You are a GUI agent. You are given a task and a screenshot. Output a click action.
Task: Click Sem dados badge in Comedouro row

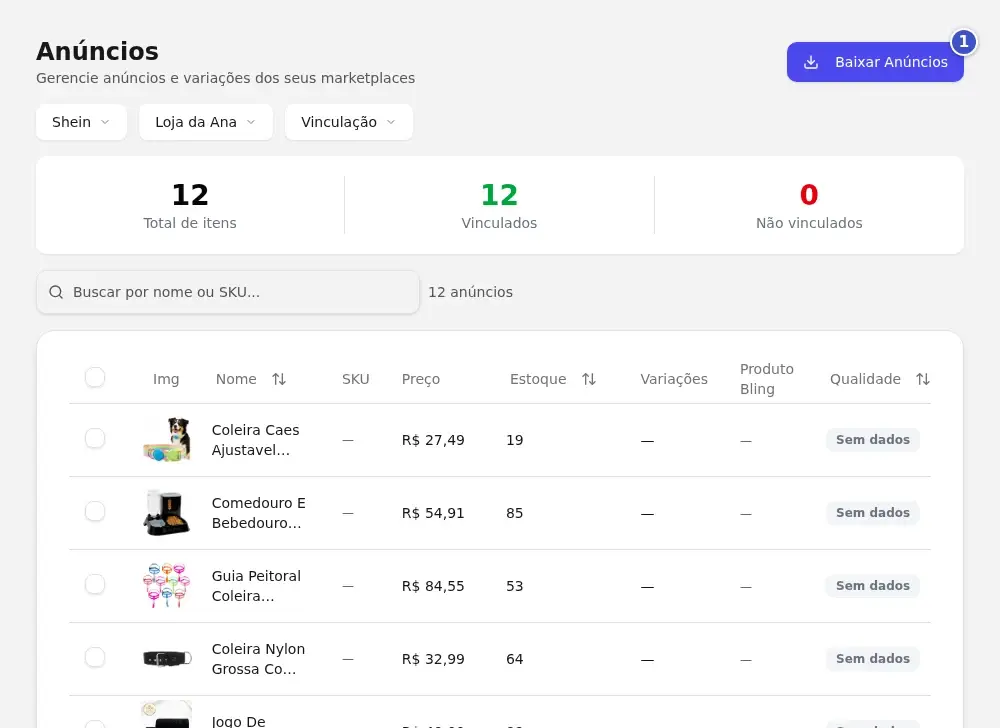click(872, 513)
